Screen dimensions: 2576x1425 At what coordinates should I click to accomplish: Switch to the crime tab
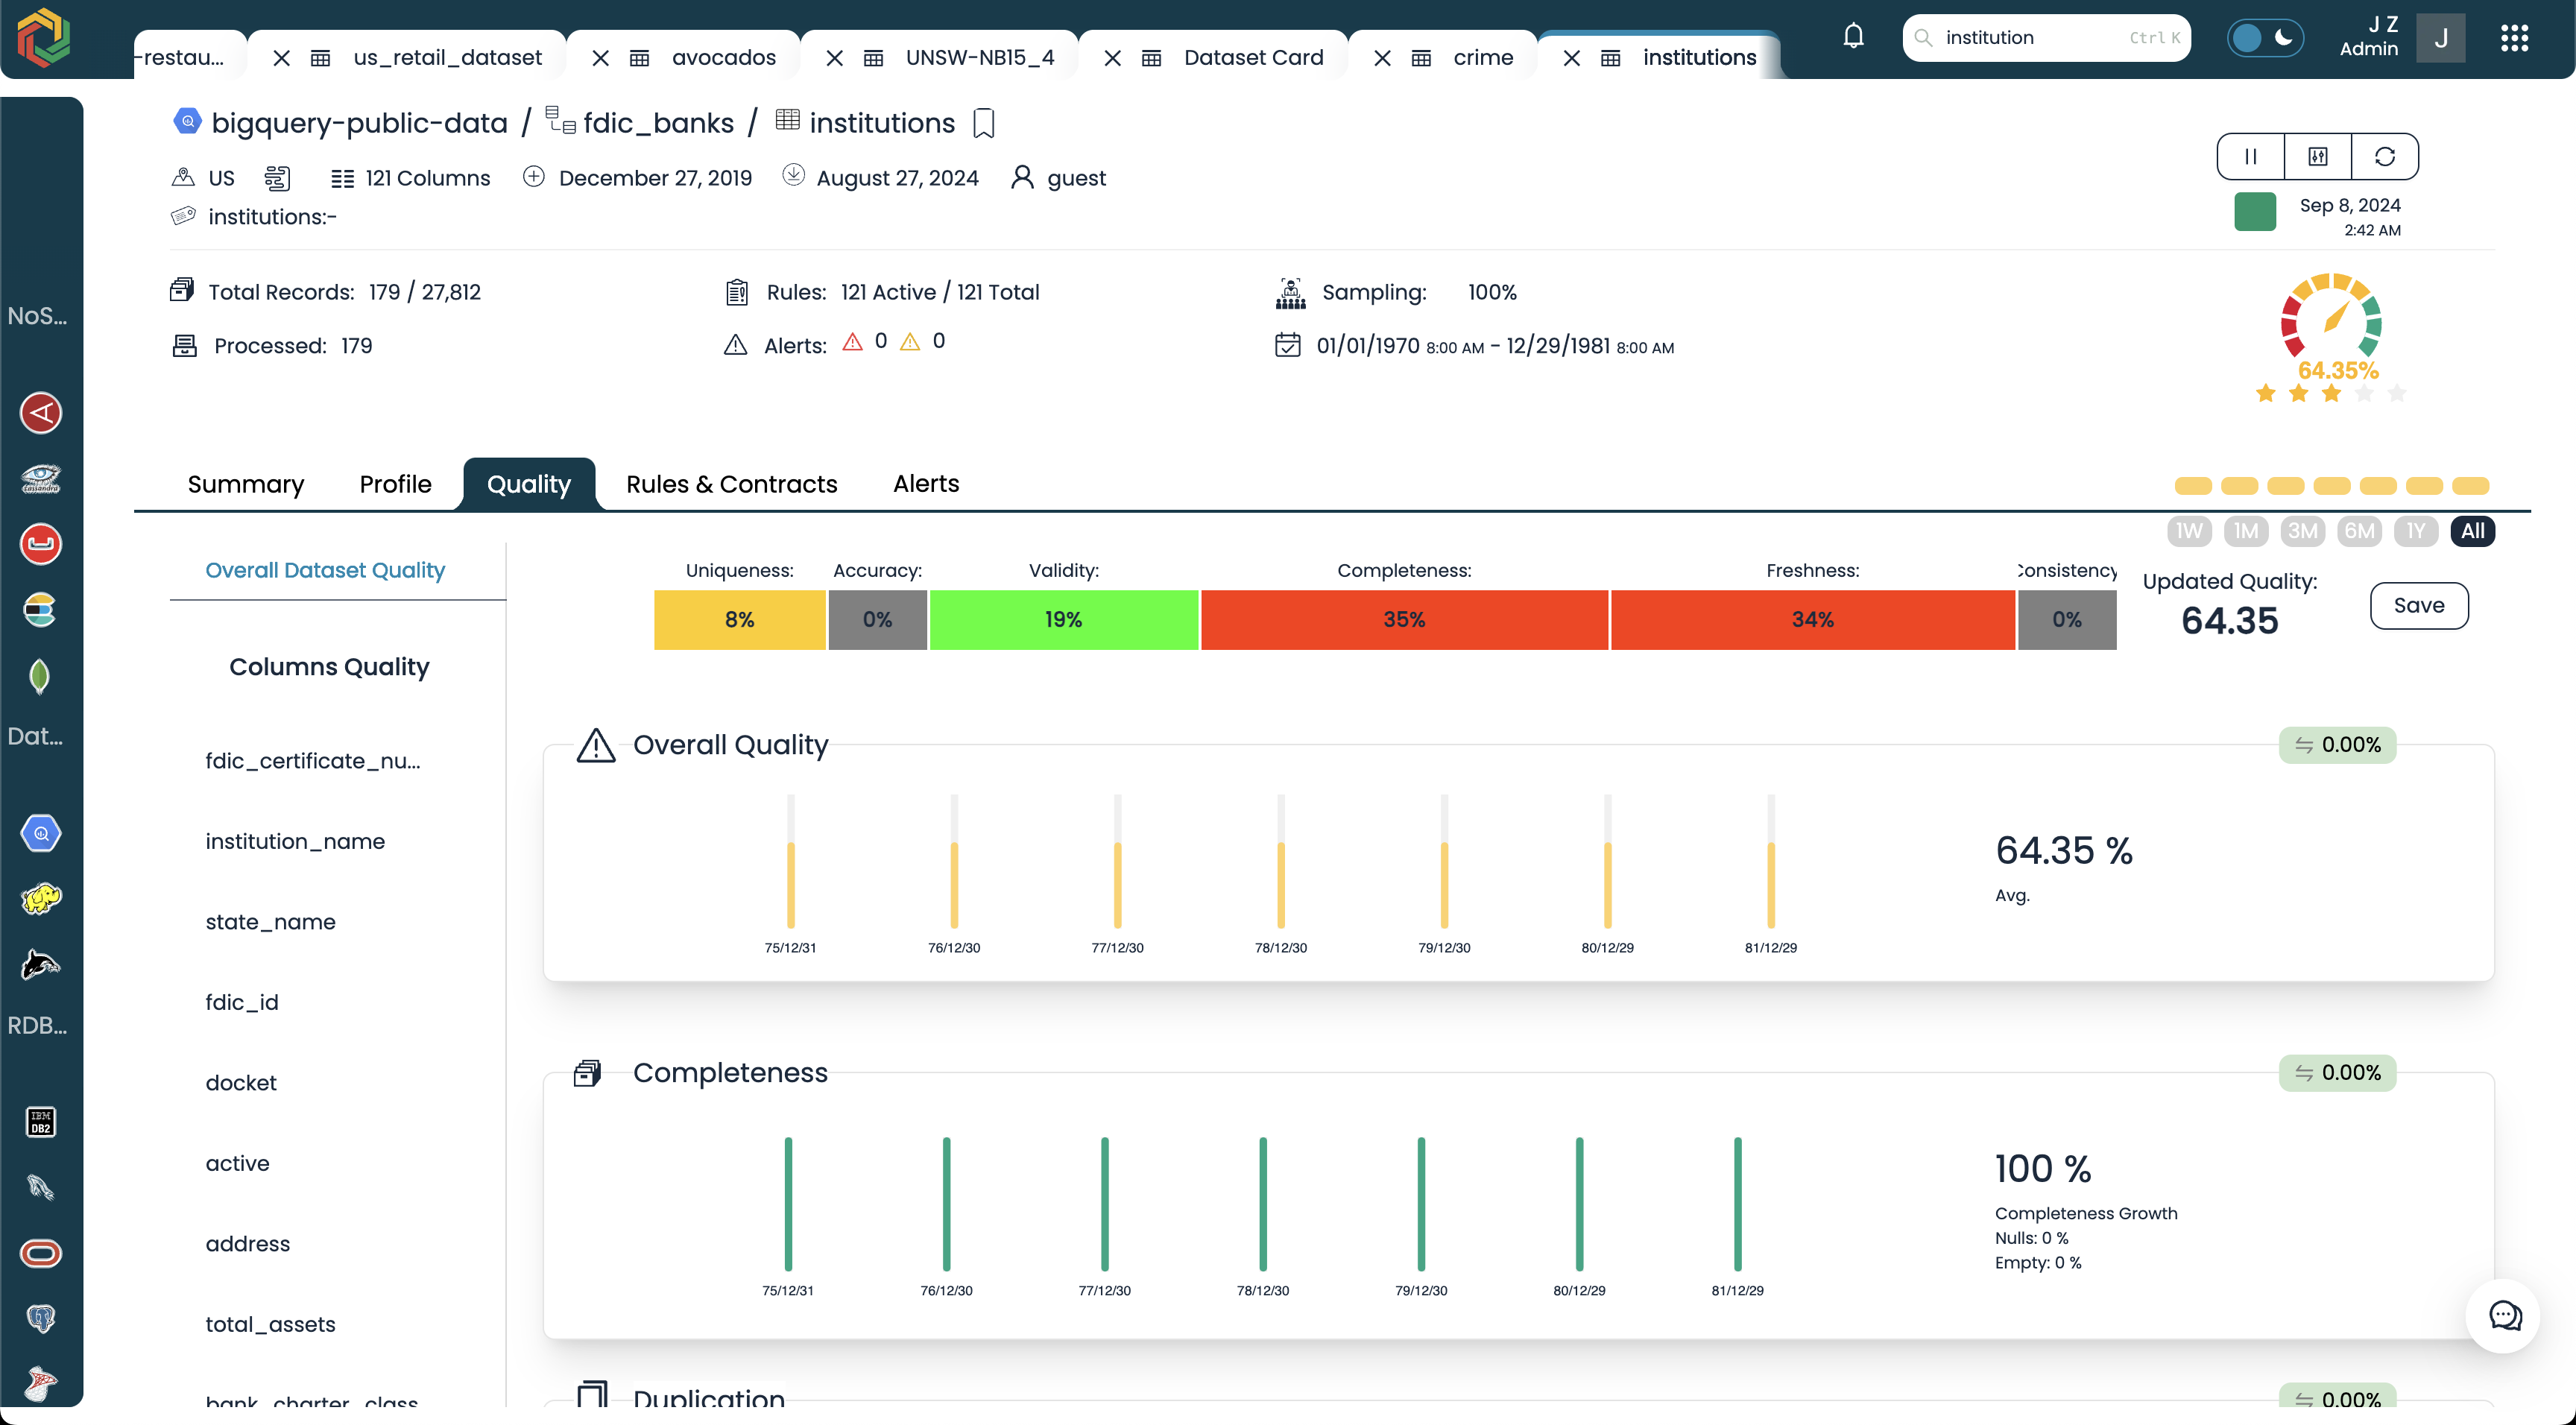(x=1482, y=58)
